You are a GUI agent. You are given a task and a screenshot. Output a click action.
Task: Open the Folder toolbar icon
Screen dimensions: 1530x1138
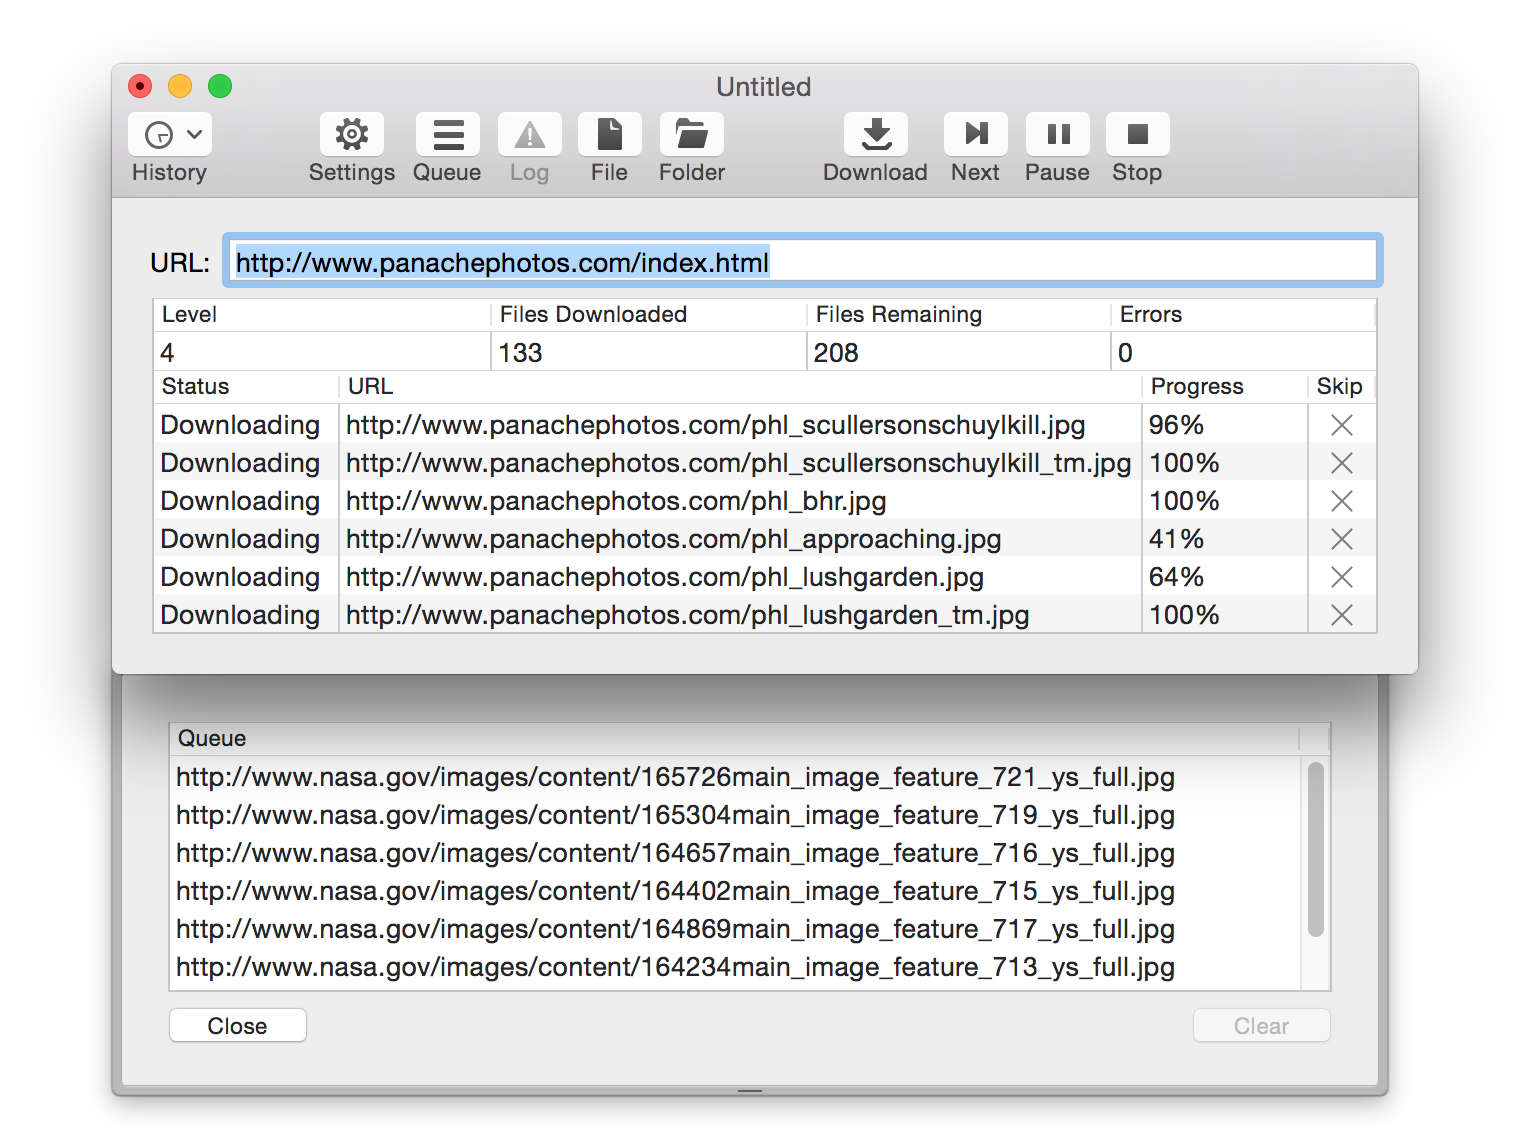click(x=691, y=135)
